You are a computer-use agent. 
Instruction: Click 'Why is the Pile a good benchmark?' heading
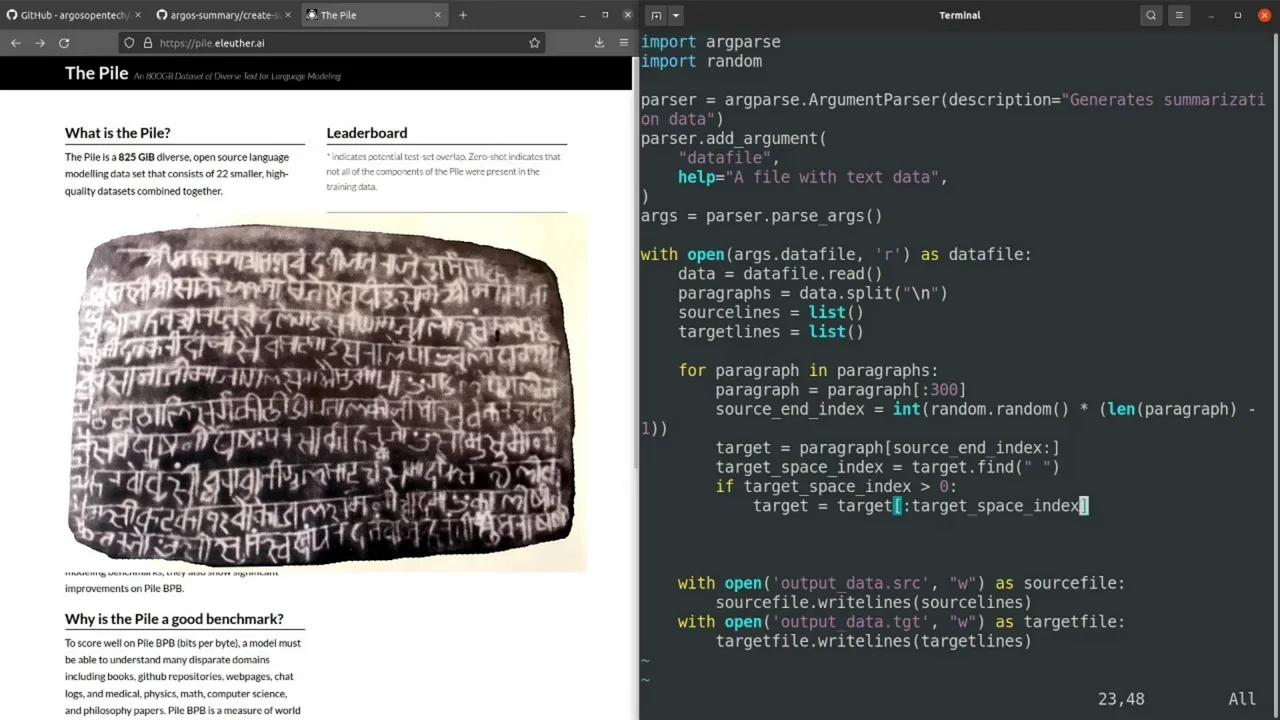coord(174,619)
